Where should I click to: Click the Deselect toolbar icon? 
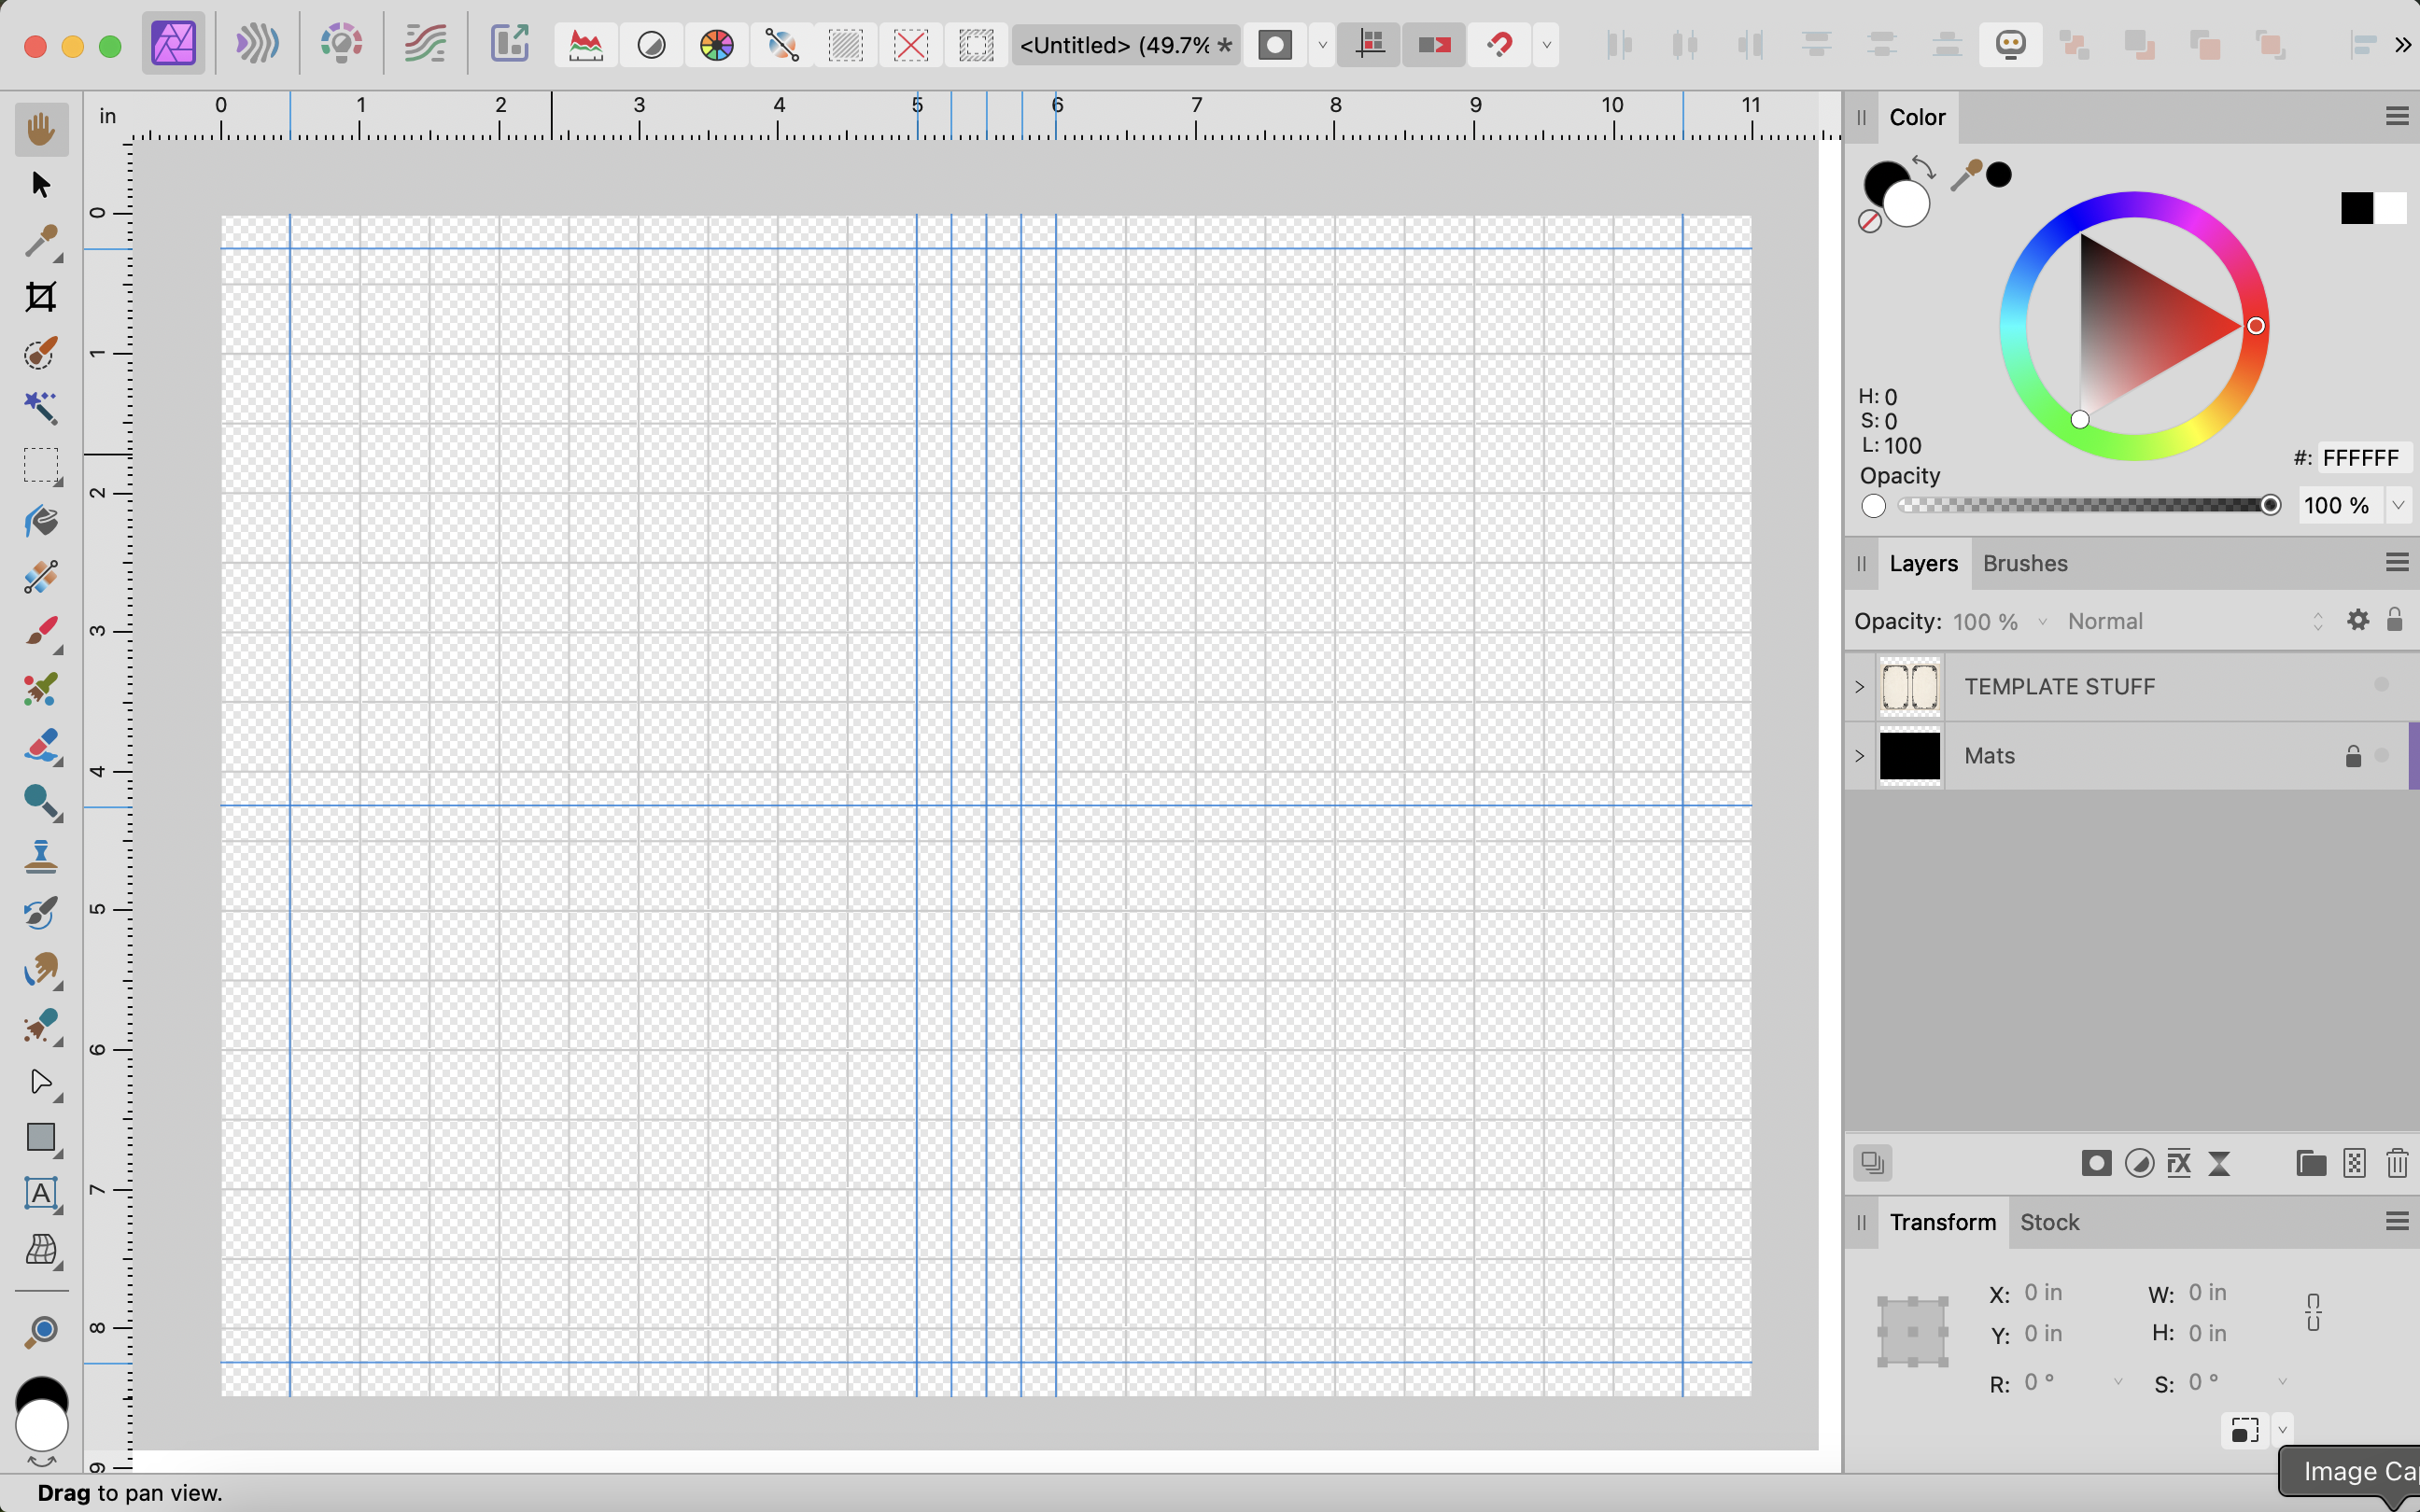coord(911,45)
